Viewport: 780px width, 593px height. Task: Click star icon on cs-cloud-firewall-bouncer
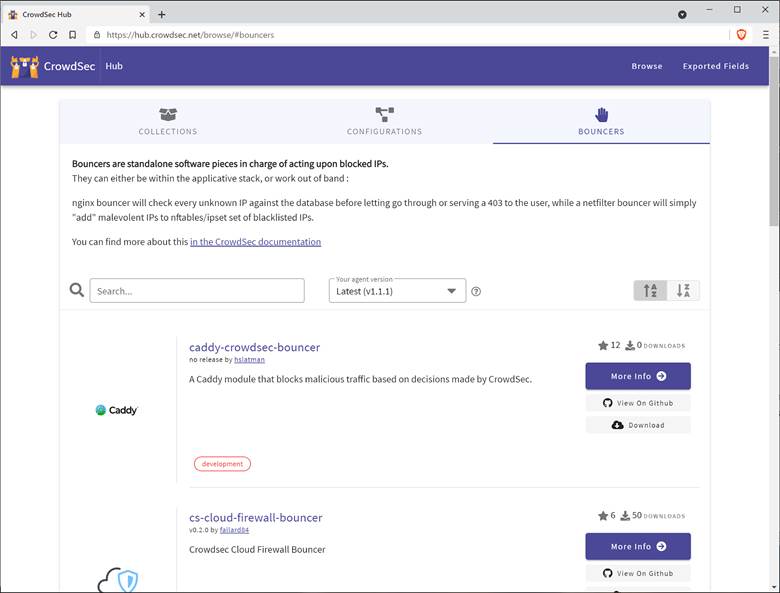coord(603,515)
